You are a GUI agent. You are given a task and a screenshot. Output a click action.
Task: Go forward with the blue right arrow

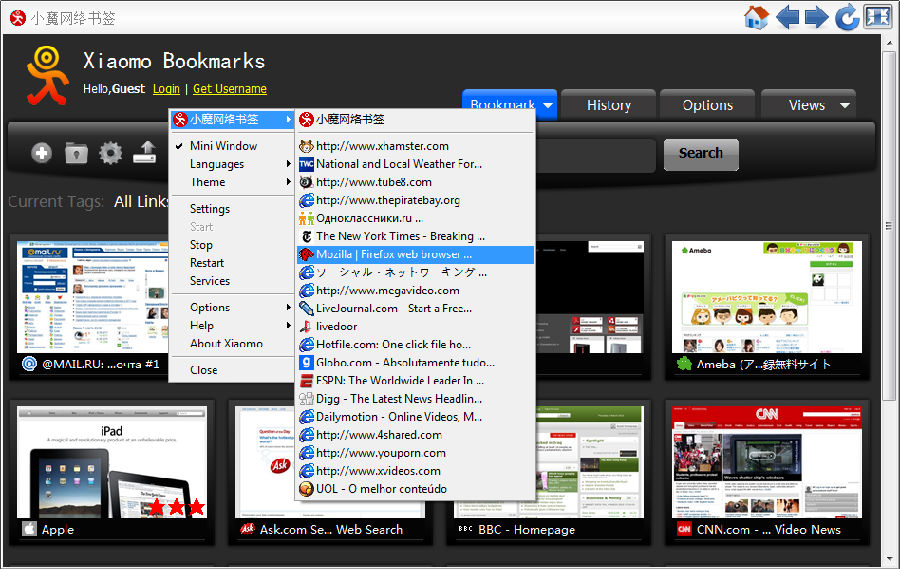pyautogui.click(x=817, y=17)
